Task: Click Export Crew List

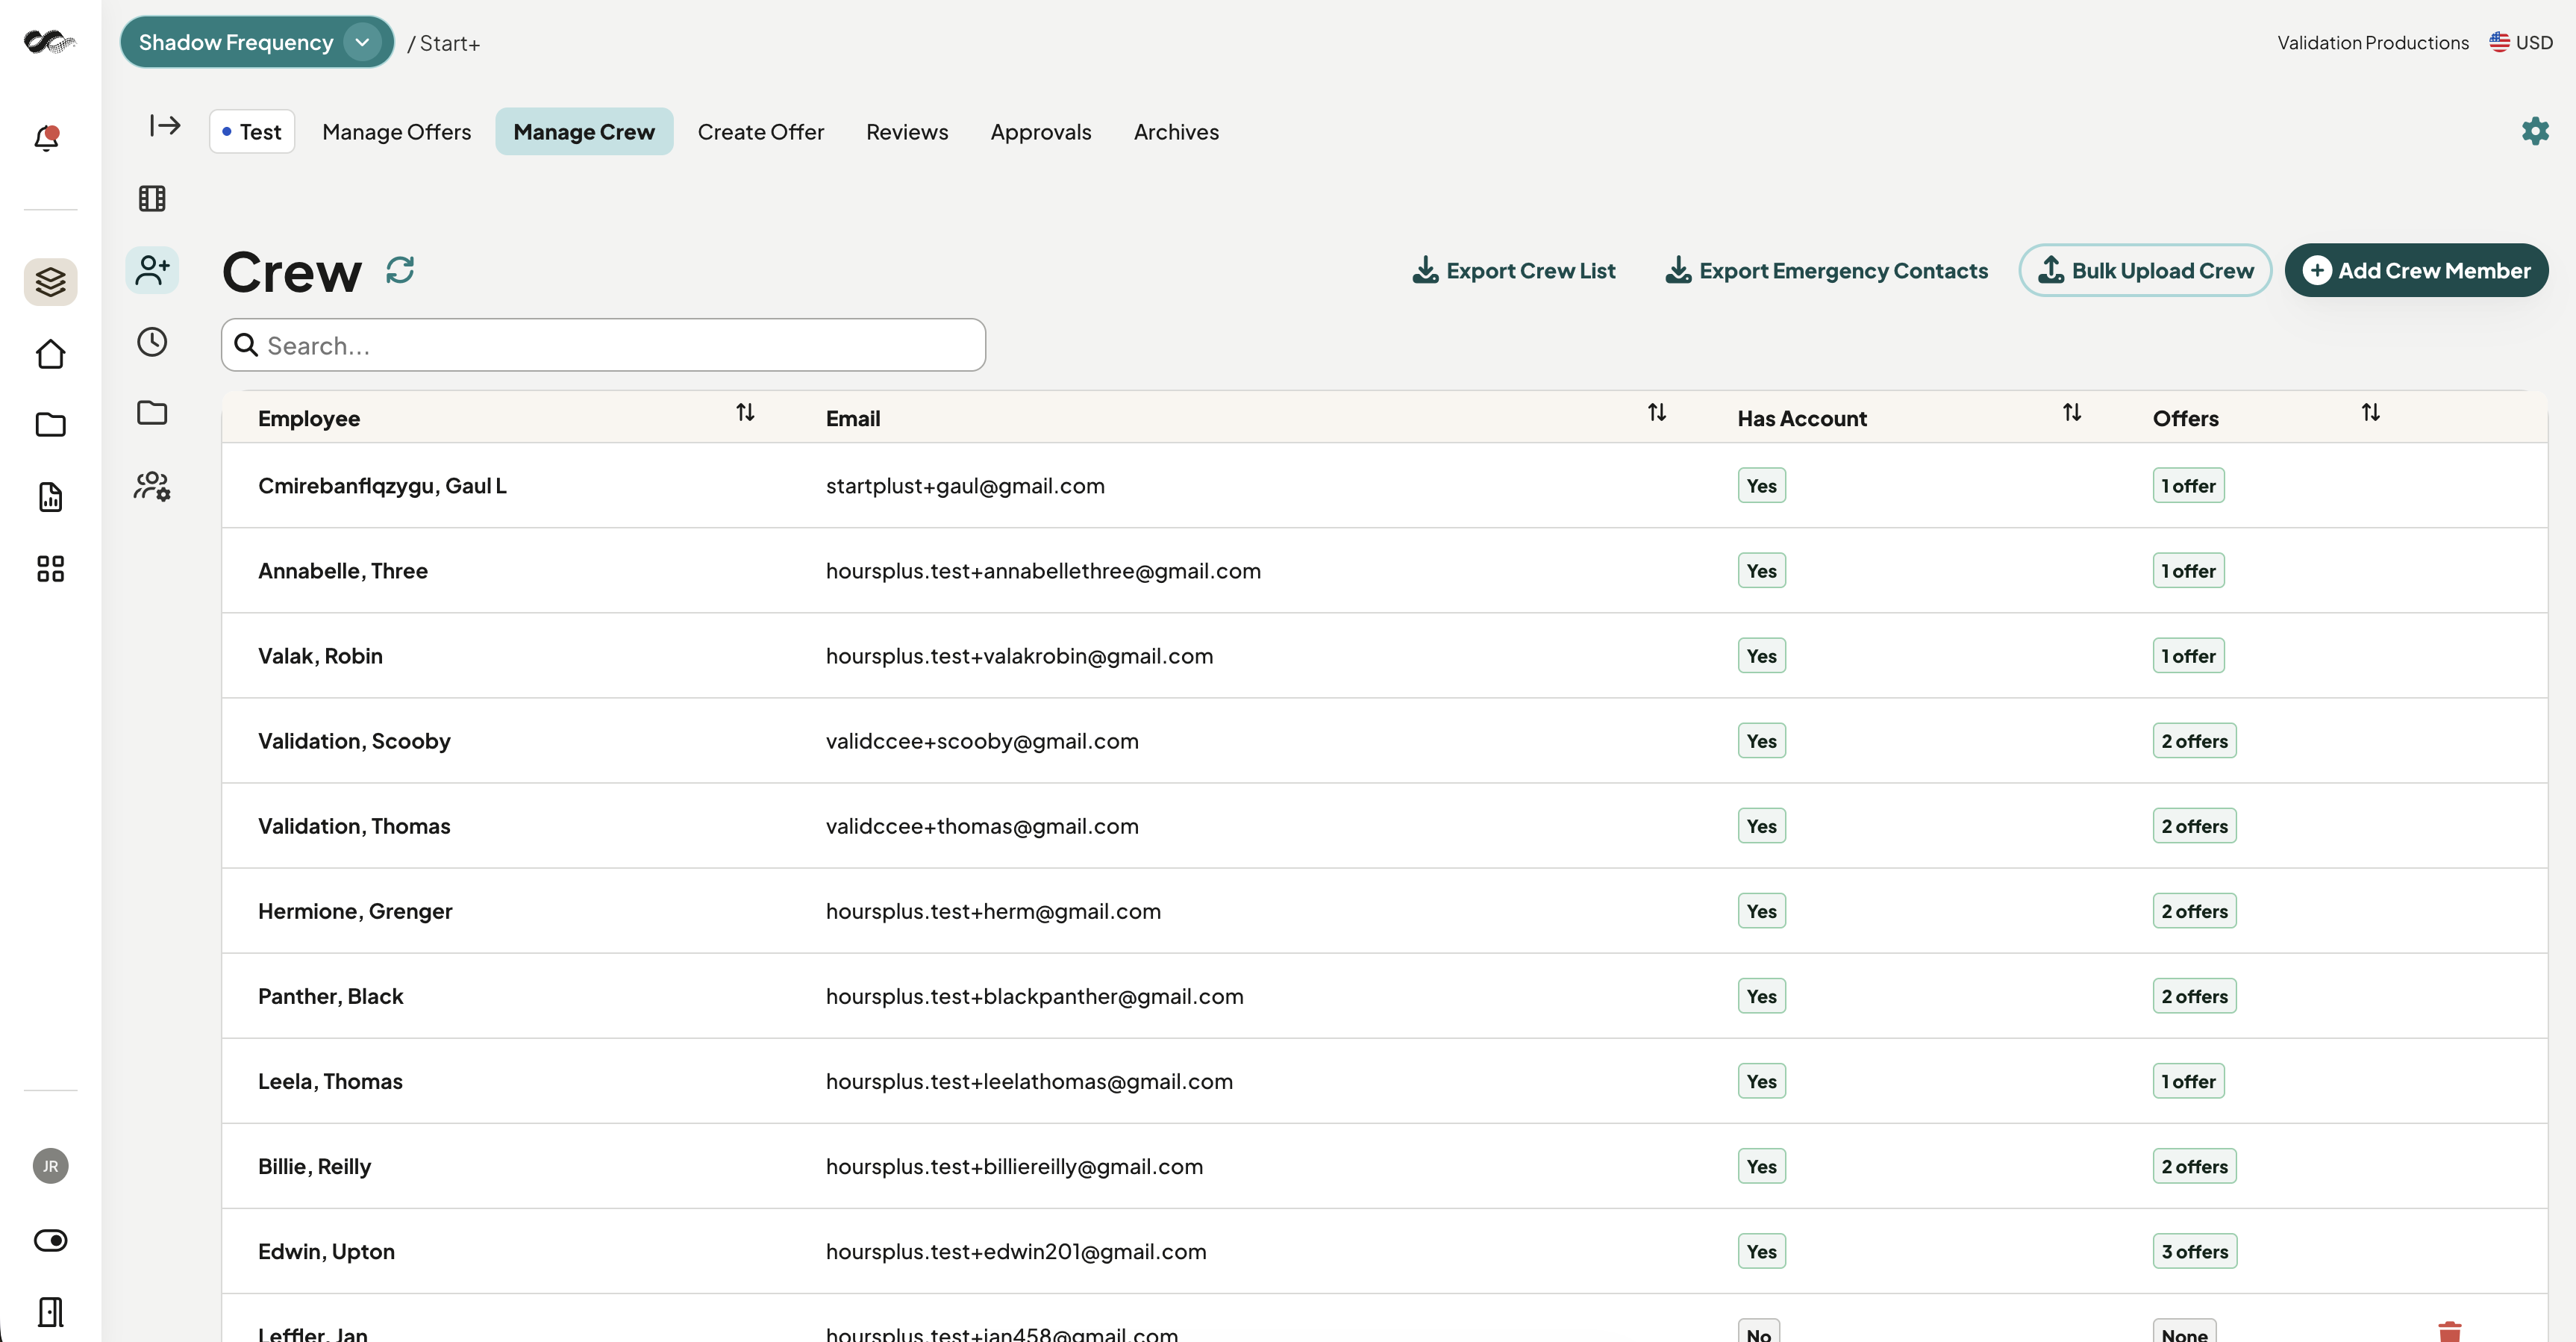Action: (x=1514, y=270)
